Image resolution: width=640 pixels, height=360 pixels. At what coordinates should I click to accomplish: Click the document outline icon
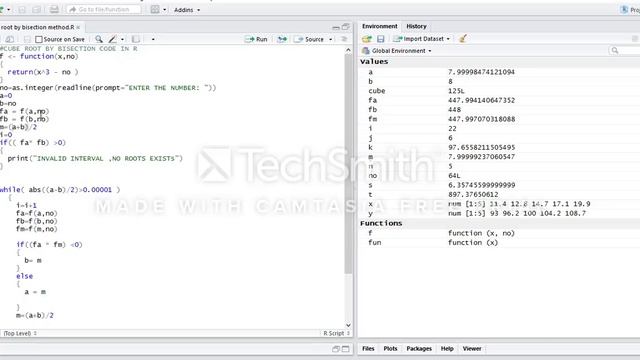pos(344,39)
